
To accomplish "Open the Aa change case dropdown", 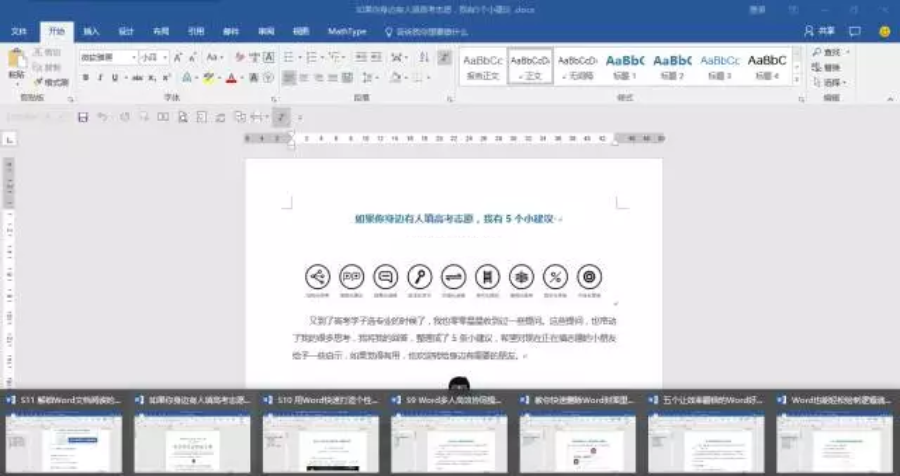I will coord(214,57).
